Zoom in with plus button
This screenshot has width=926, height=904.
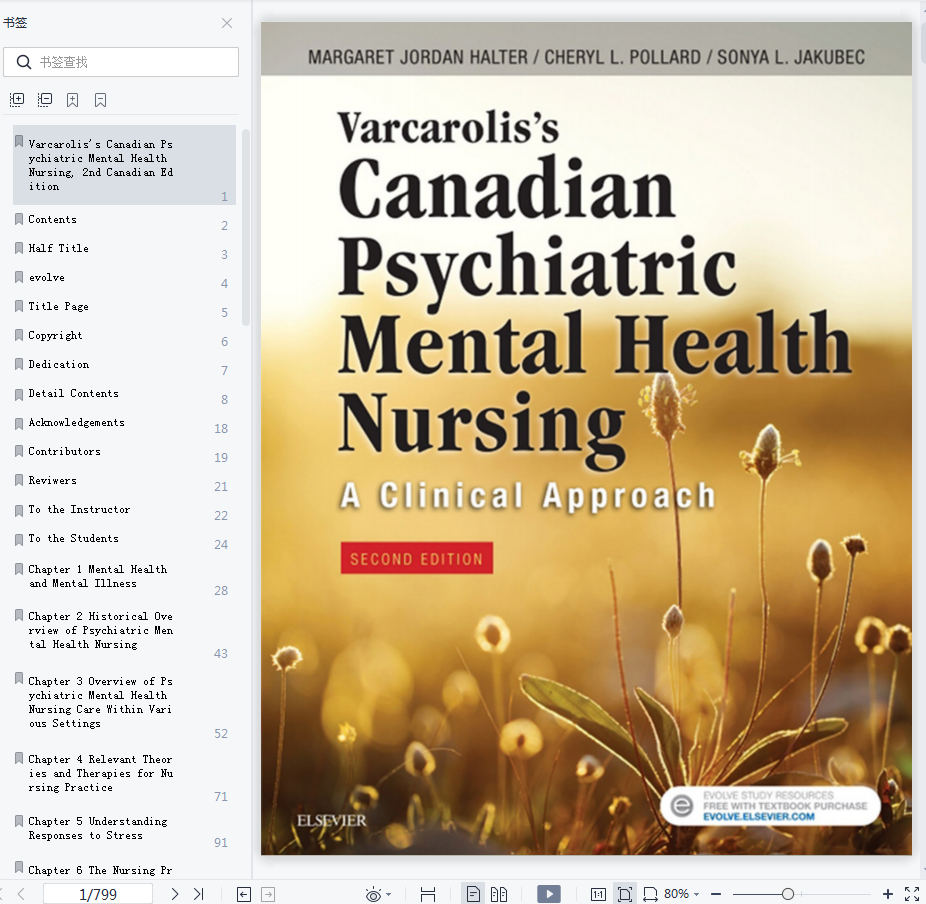click(x=887, y=895)
